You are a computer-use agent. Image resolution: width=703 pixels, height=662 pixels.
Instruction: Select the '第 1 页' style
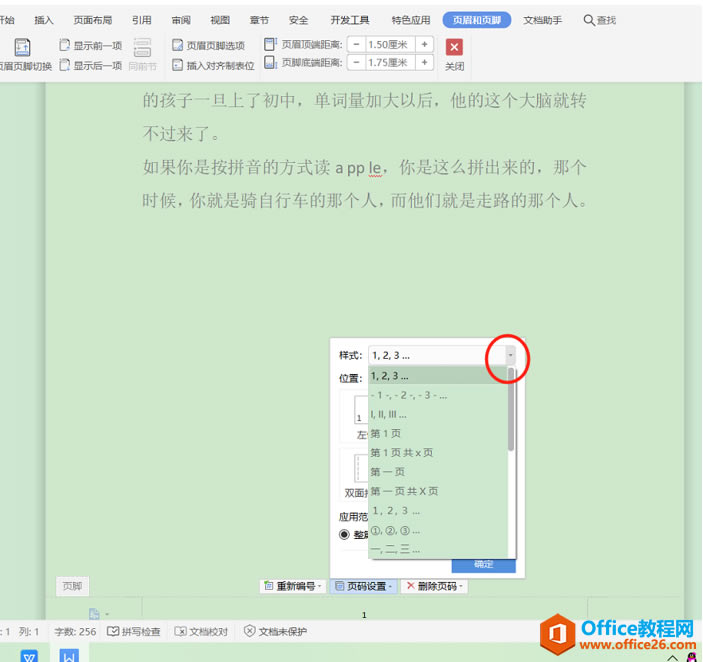[438, 433]
